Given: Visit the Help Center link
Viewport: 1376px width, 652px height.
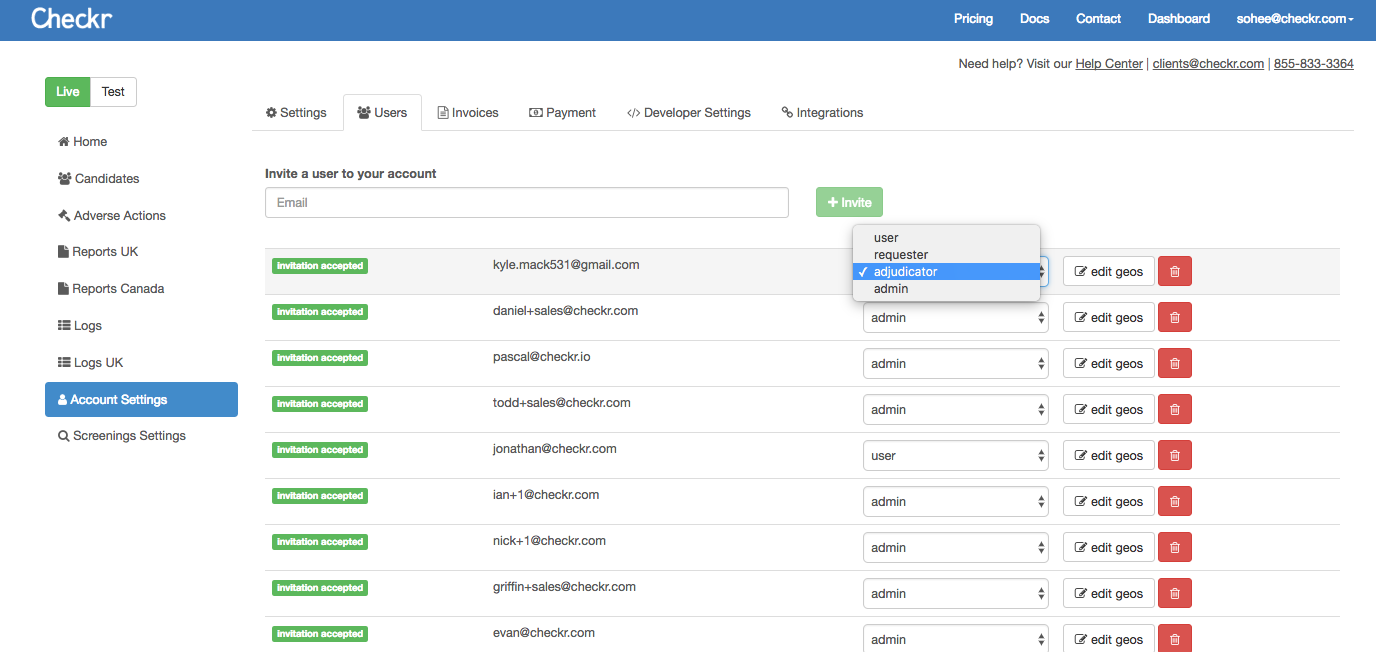Looking at the screenshot, I should [1109, 64].
